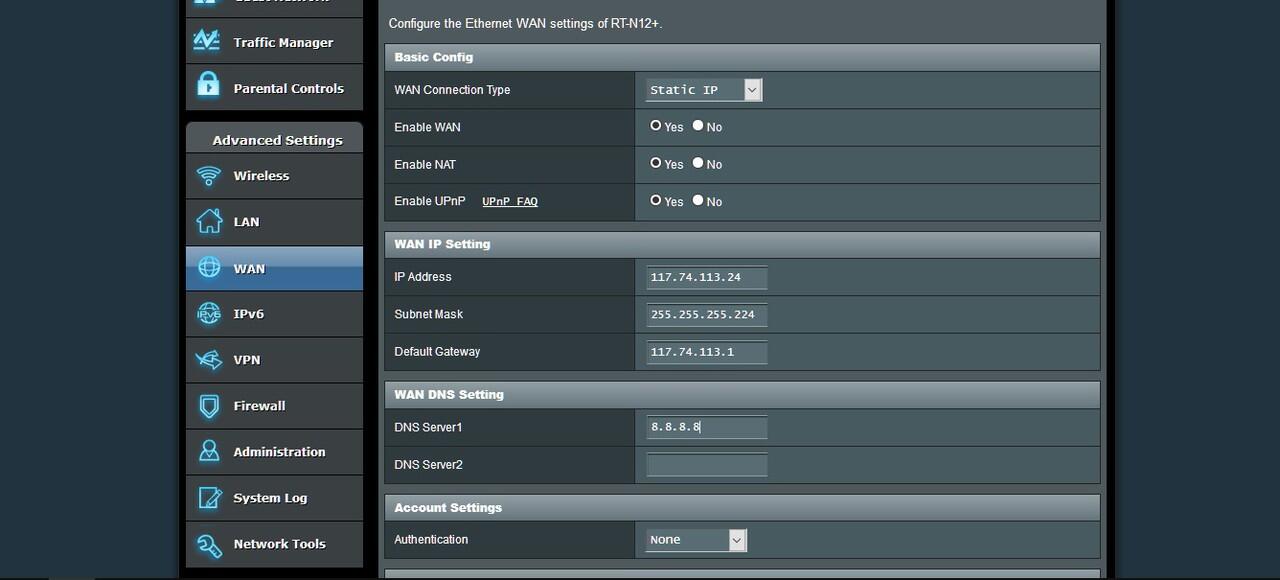
Task: Click the empty DNS Server2 field
Action: [x=707, y=465]
